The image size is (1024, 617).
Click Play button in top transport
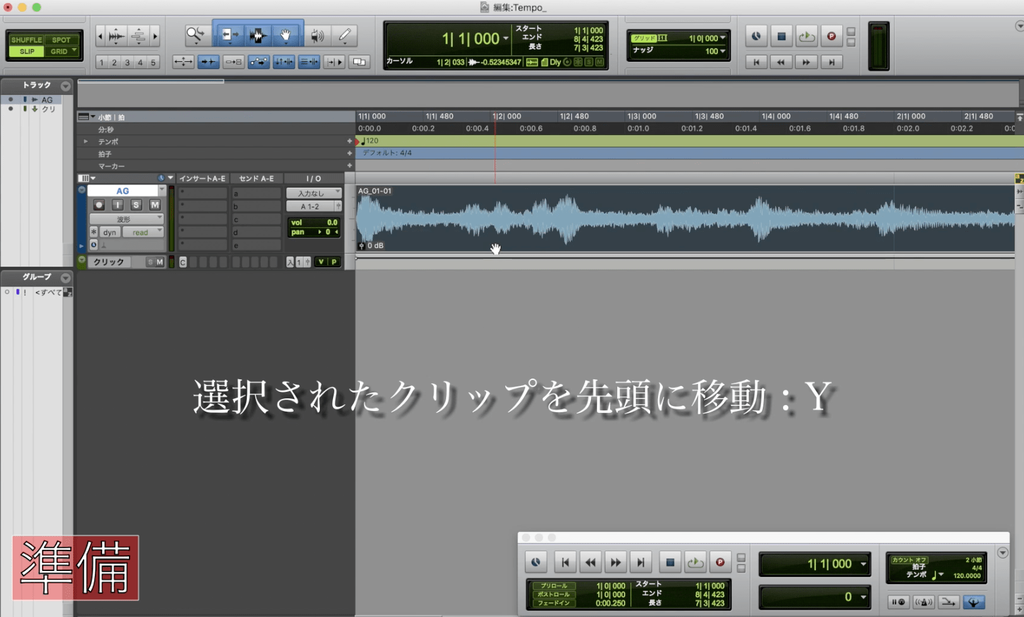(806, 36)
